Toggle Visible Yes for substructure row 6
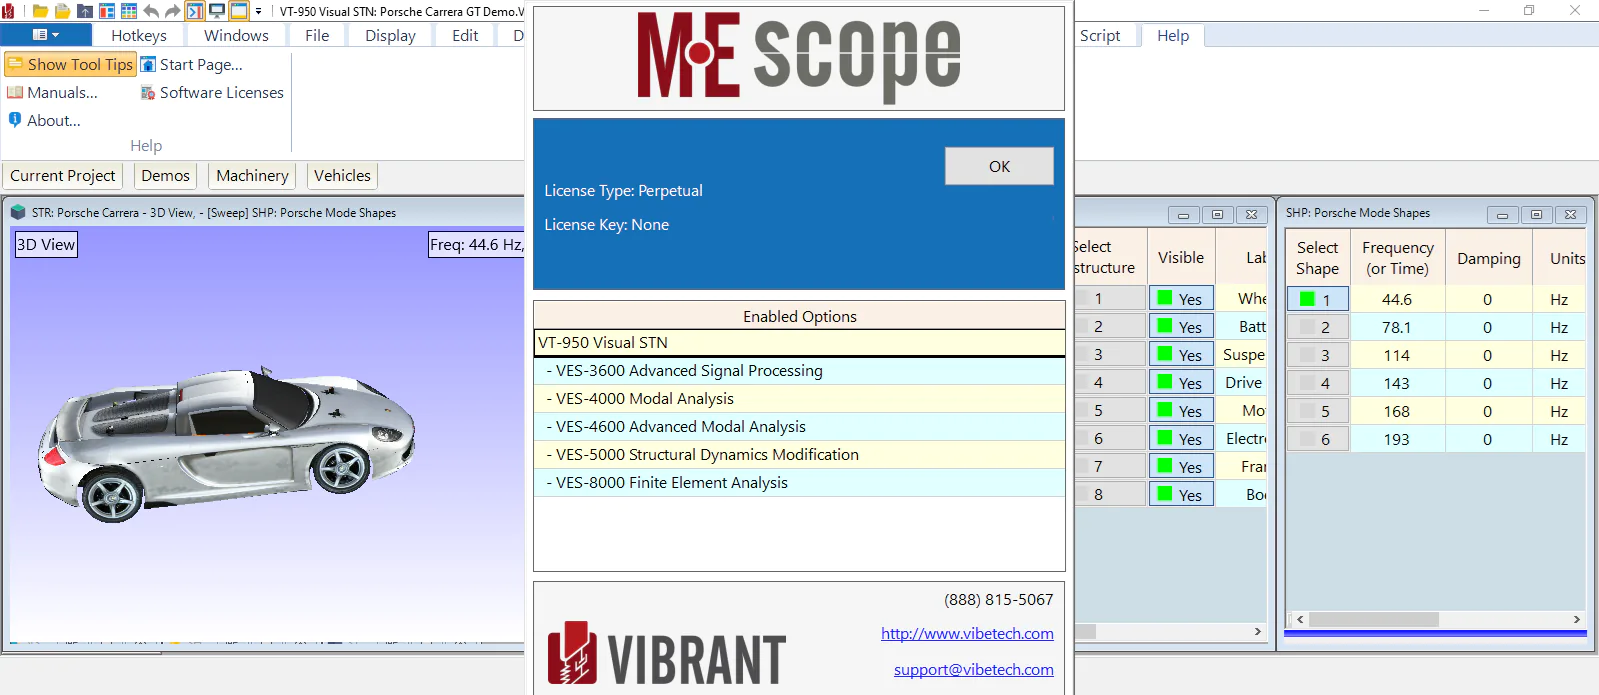Screen dimensions: 1599x695 1181,438
